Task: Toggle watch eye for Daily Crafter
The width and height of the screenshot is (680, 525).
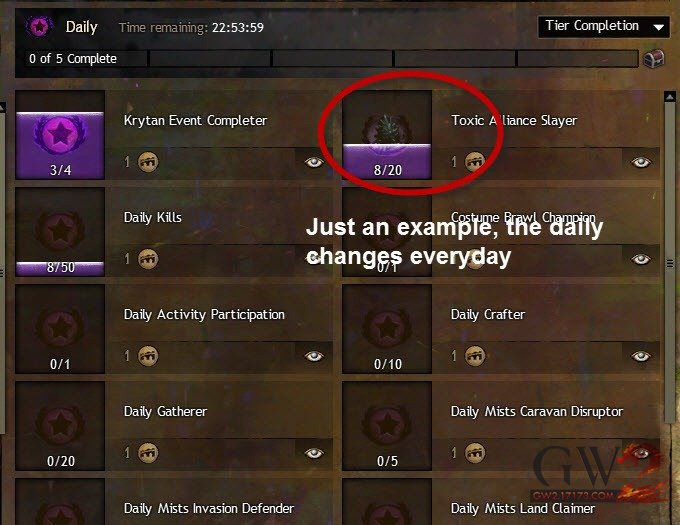Action: (x=641, y=356)
